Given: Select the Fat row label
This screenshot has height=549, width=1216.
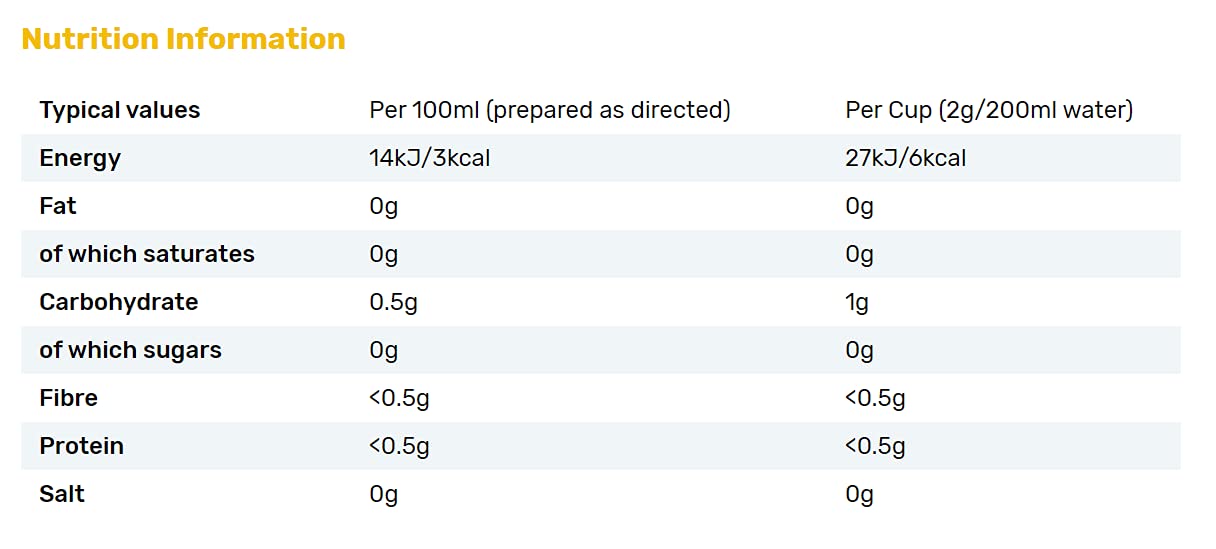Looking at the screenshot, I should (x=58, y=206).
